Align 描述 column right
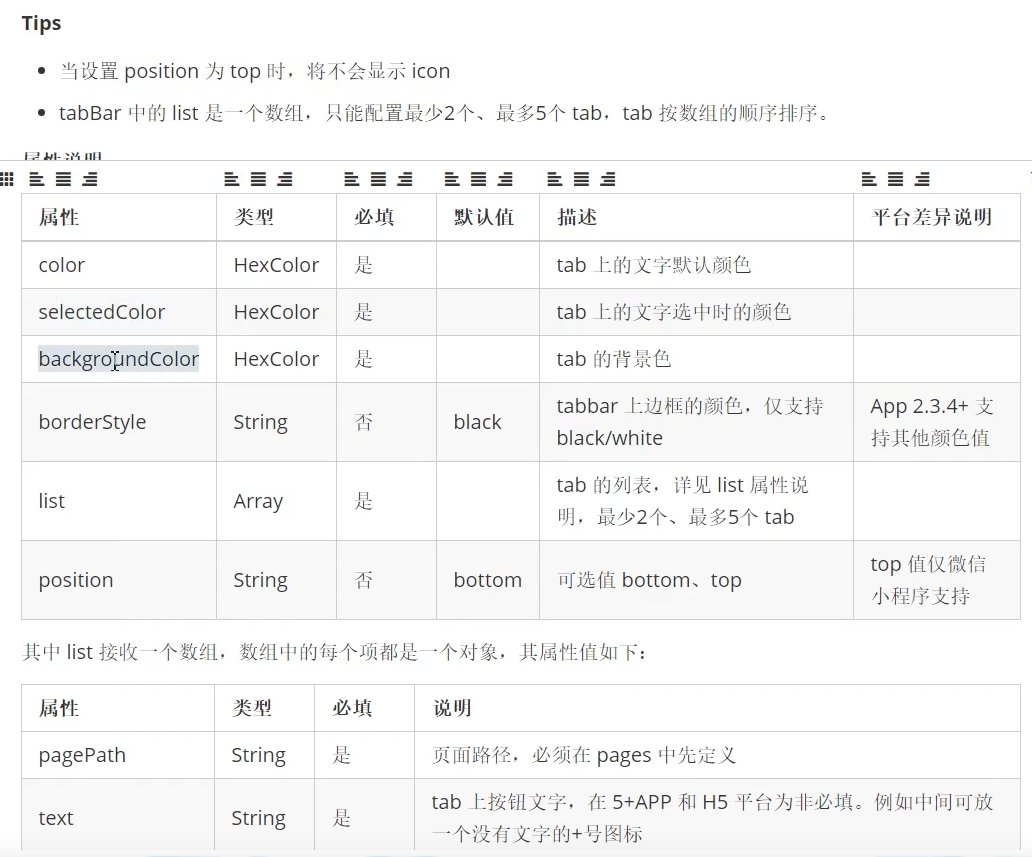Image resolution: width=1032 pixels, height=857 pixels. 607,179
